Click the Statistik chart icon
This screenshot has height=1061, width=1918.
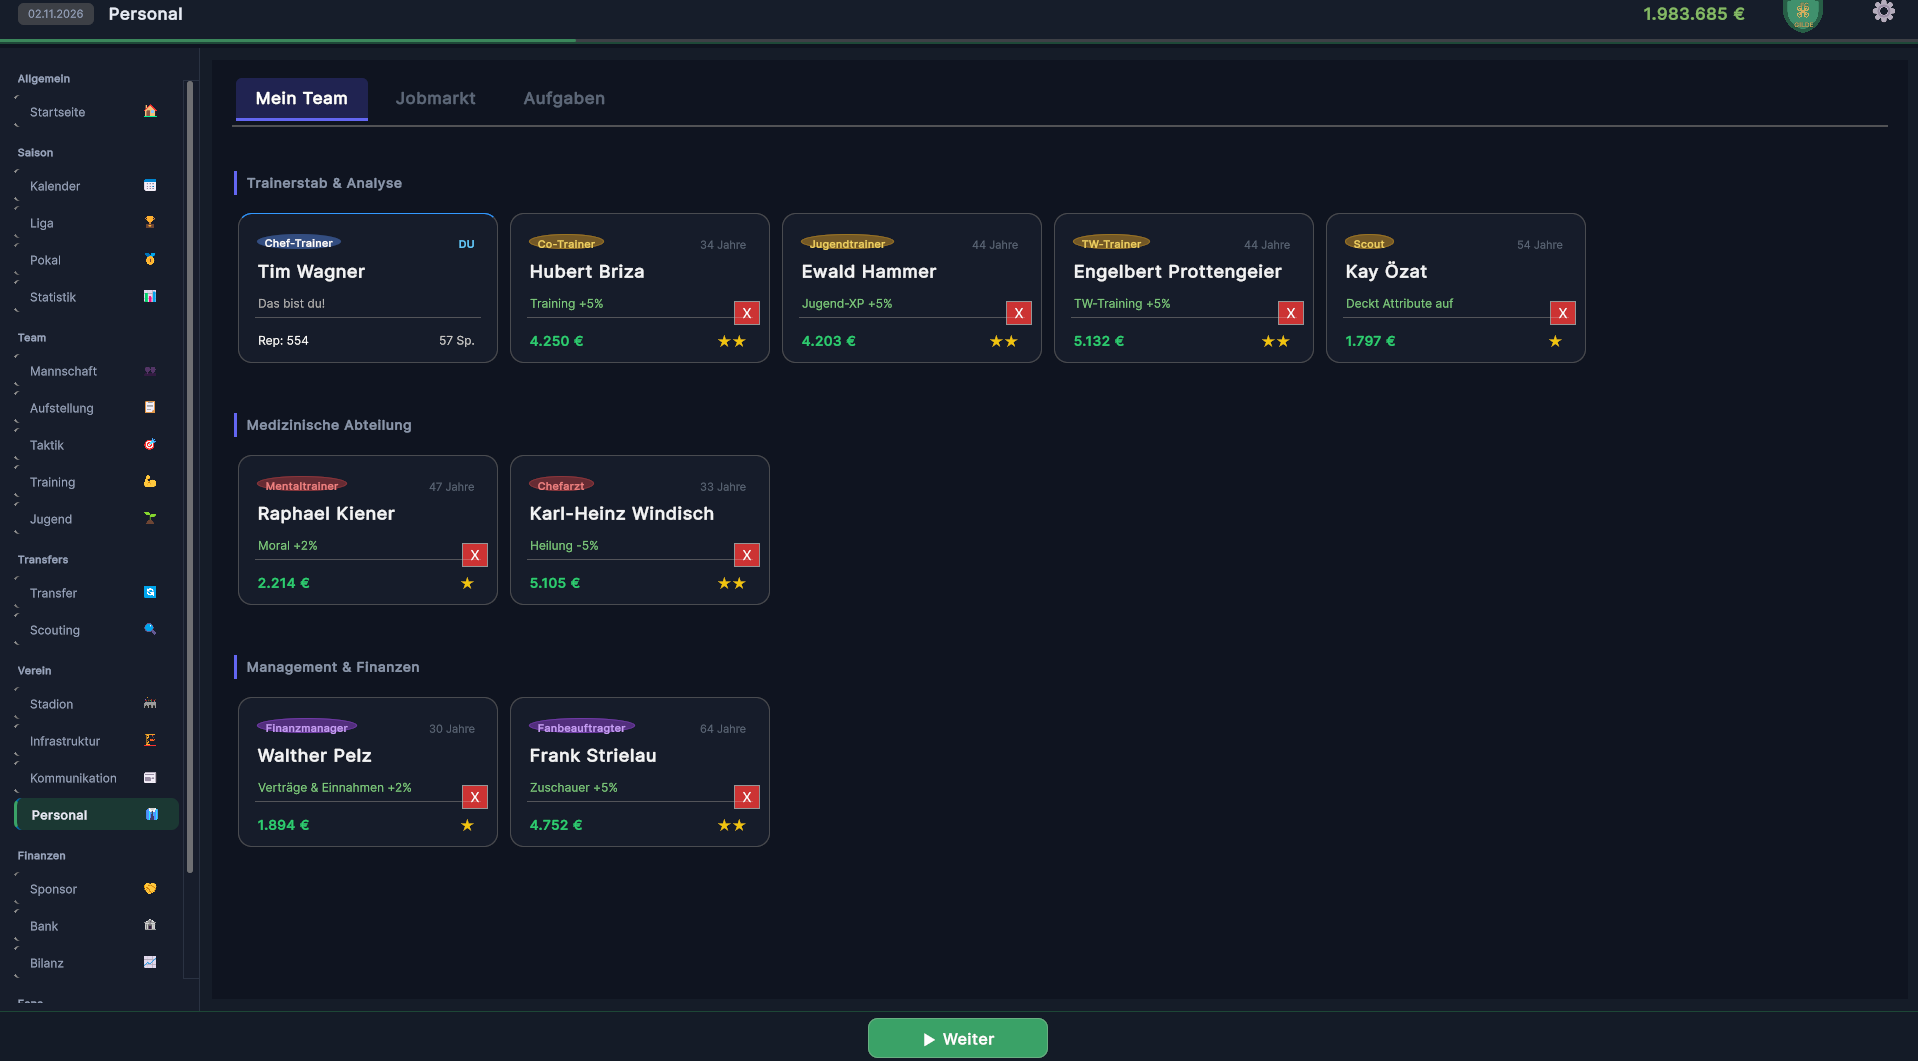pyautogui.click(x=150, y=296)
